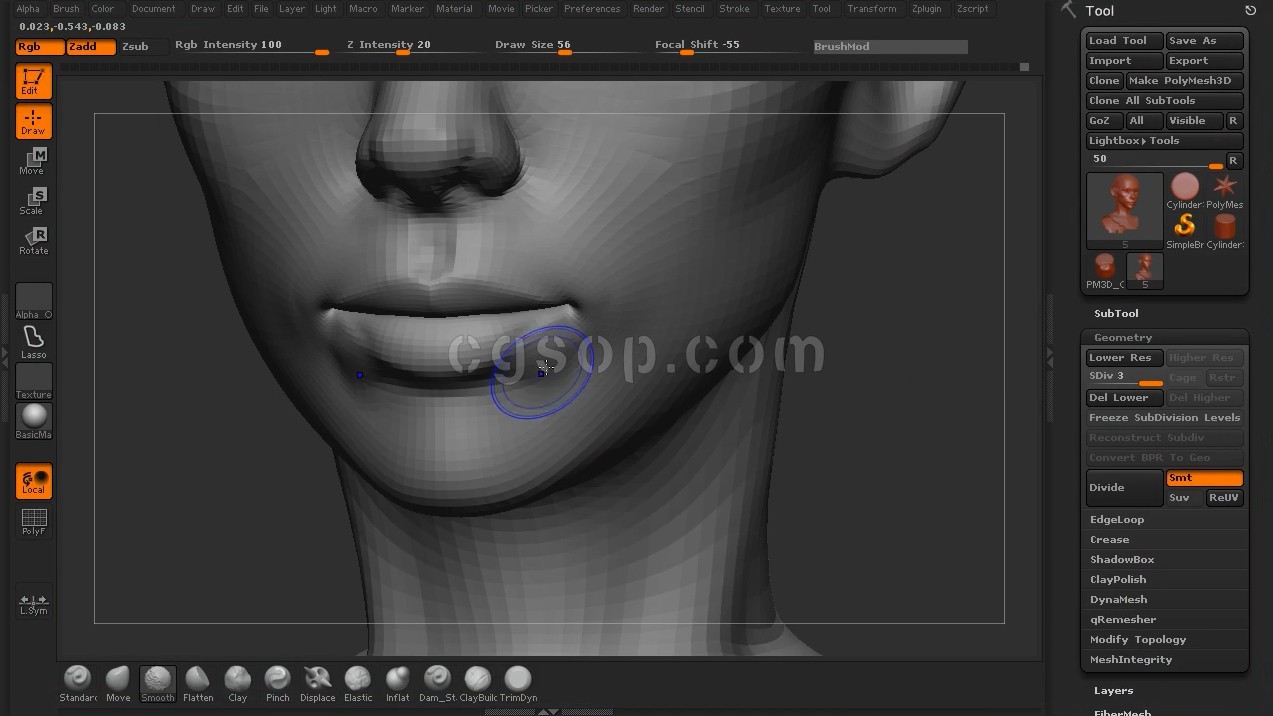Pick the TrimDynamic brush
The height and width of the screenshot is (716, 1273).
pyautogui.click(x=518, y=684)
